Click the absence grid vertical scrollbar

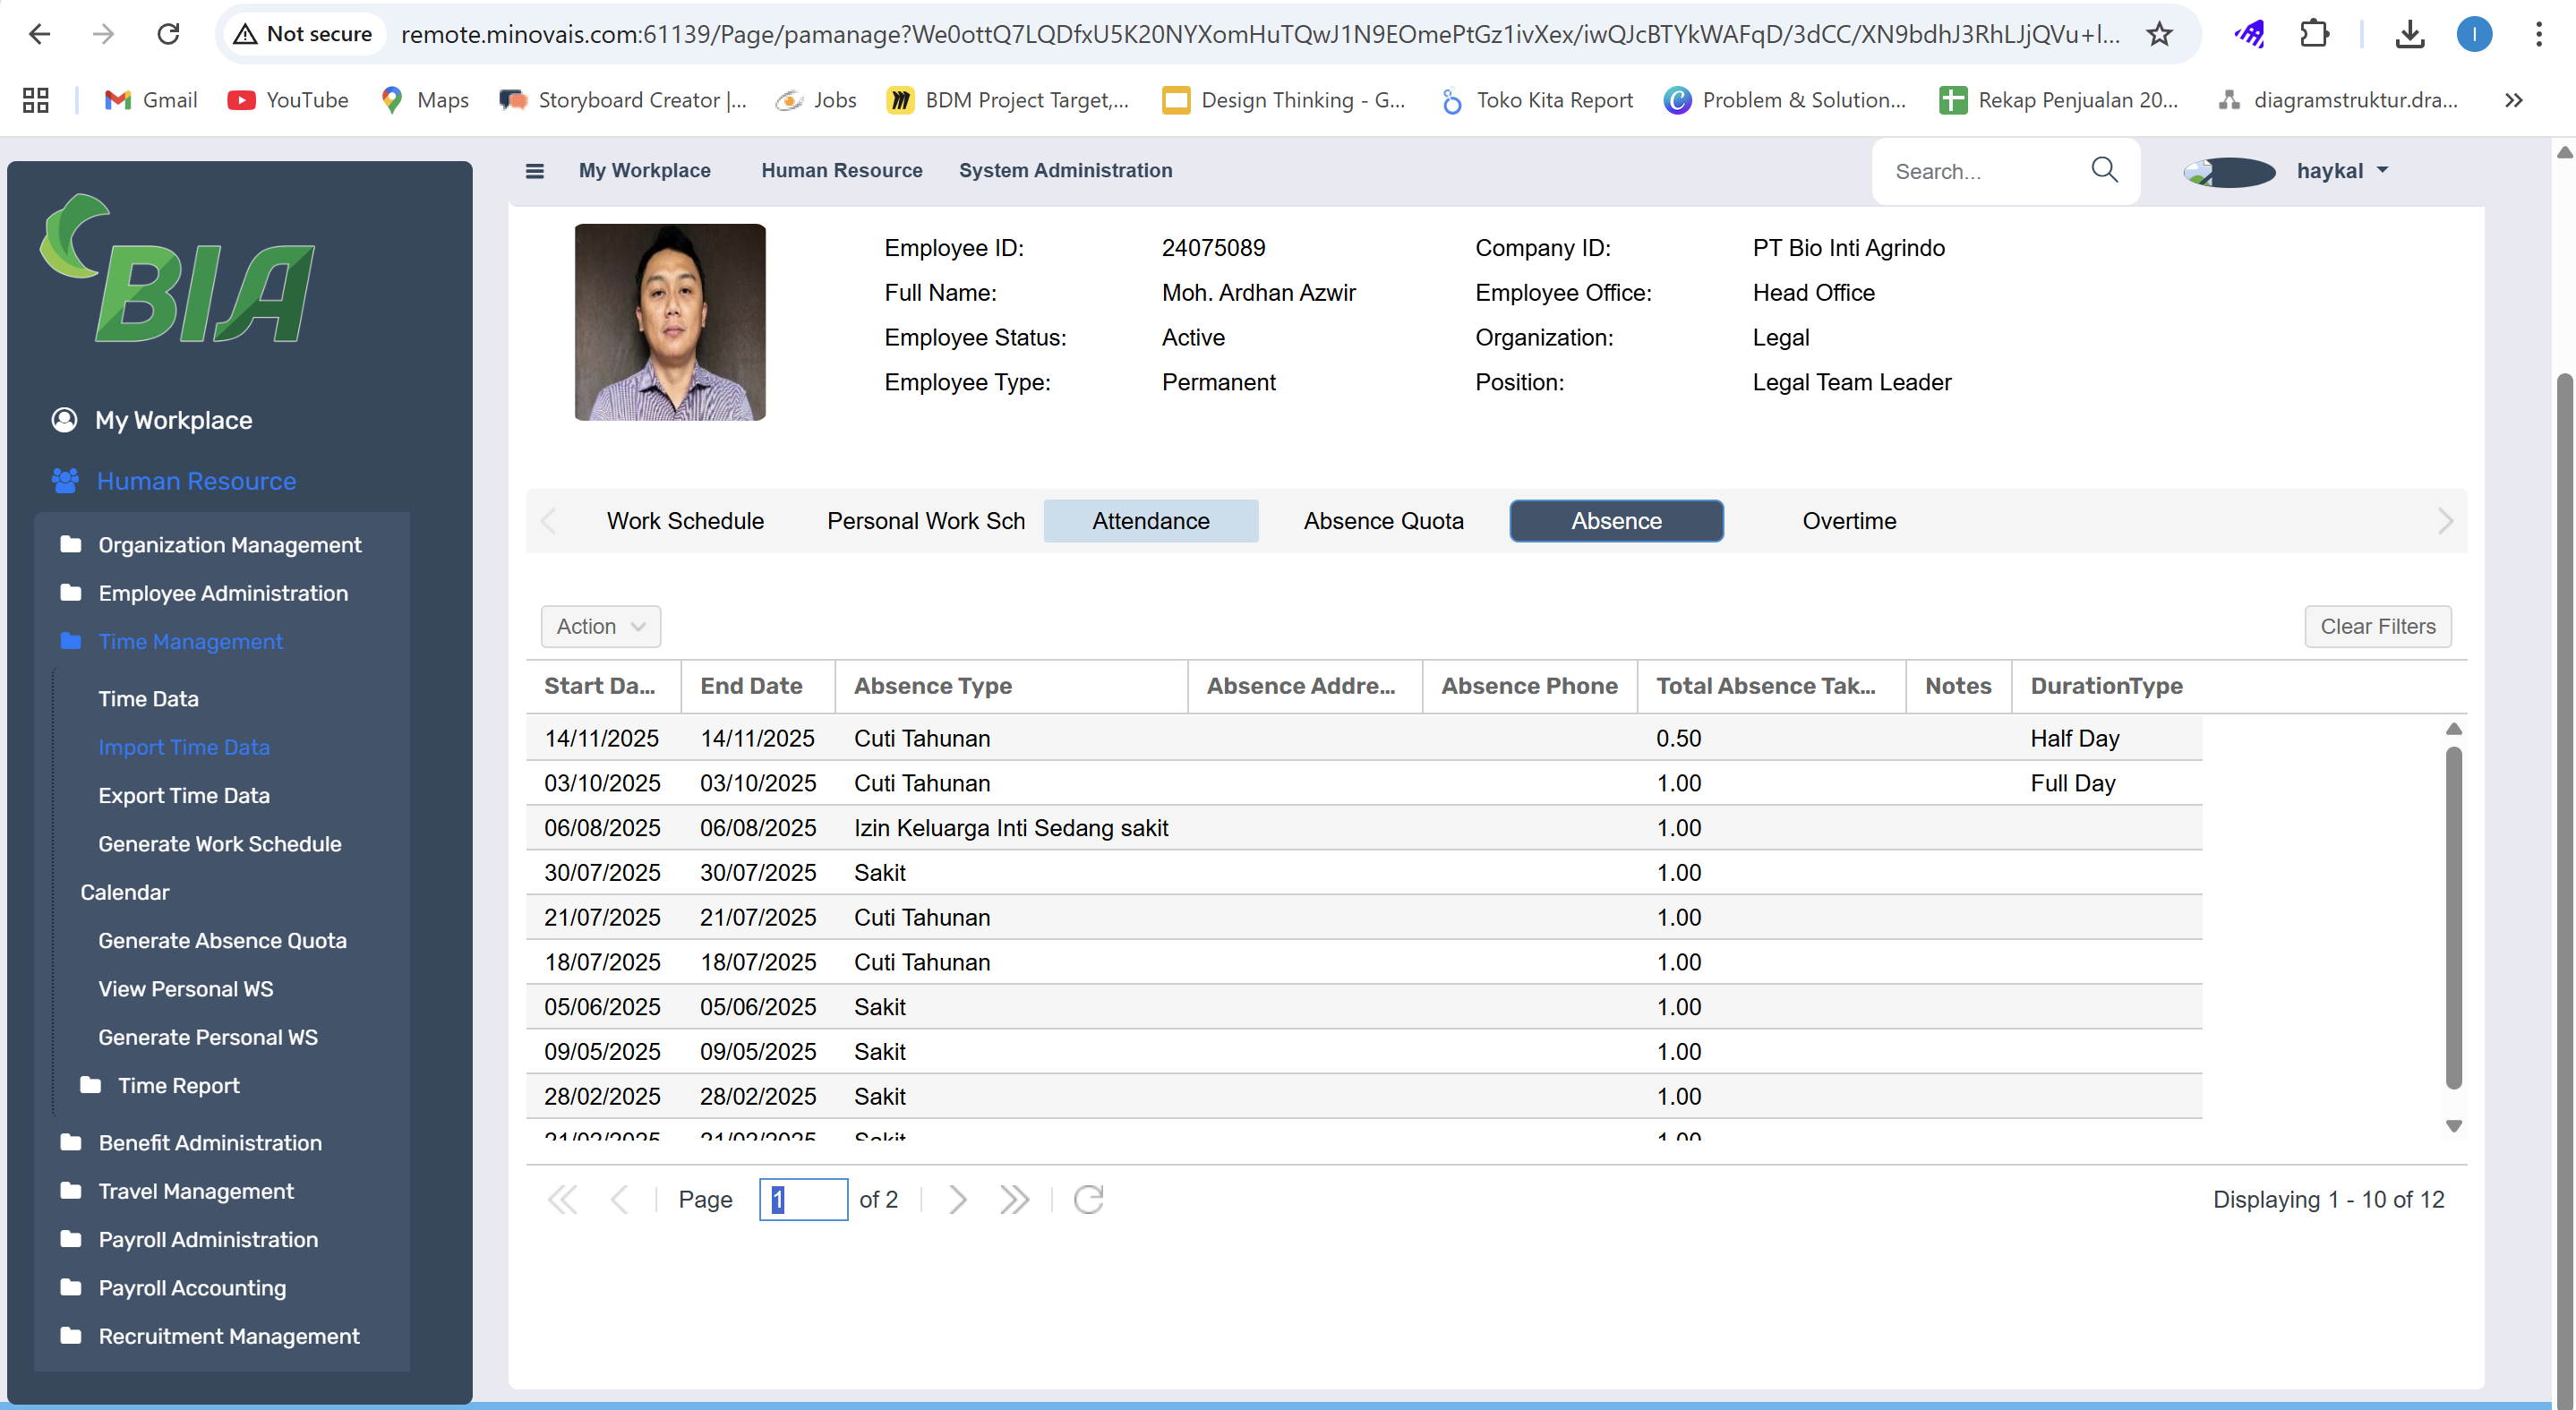[x=2453, y=917]
